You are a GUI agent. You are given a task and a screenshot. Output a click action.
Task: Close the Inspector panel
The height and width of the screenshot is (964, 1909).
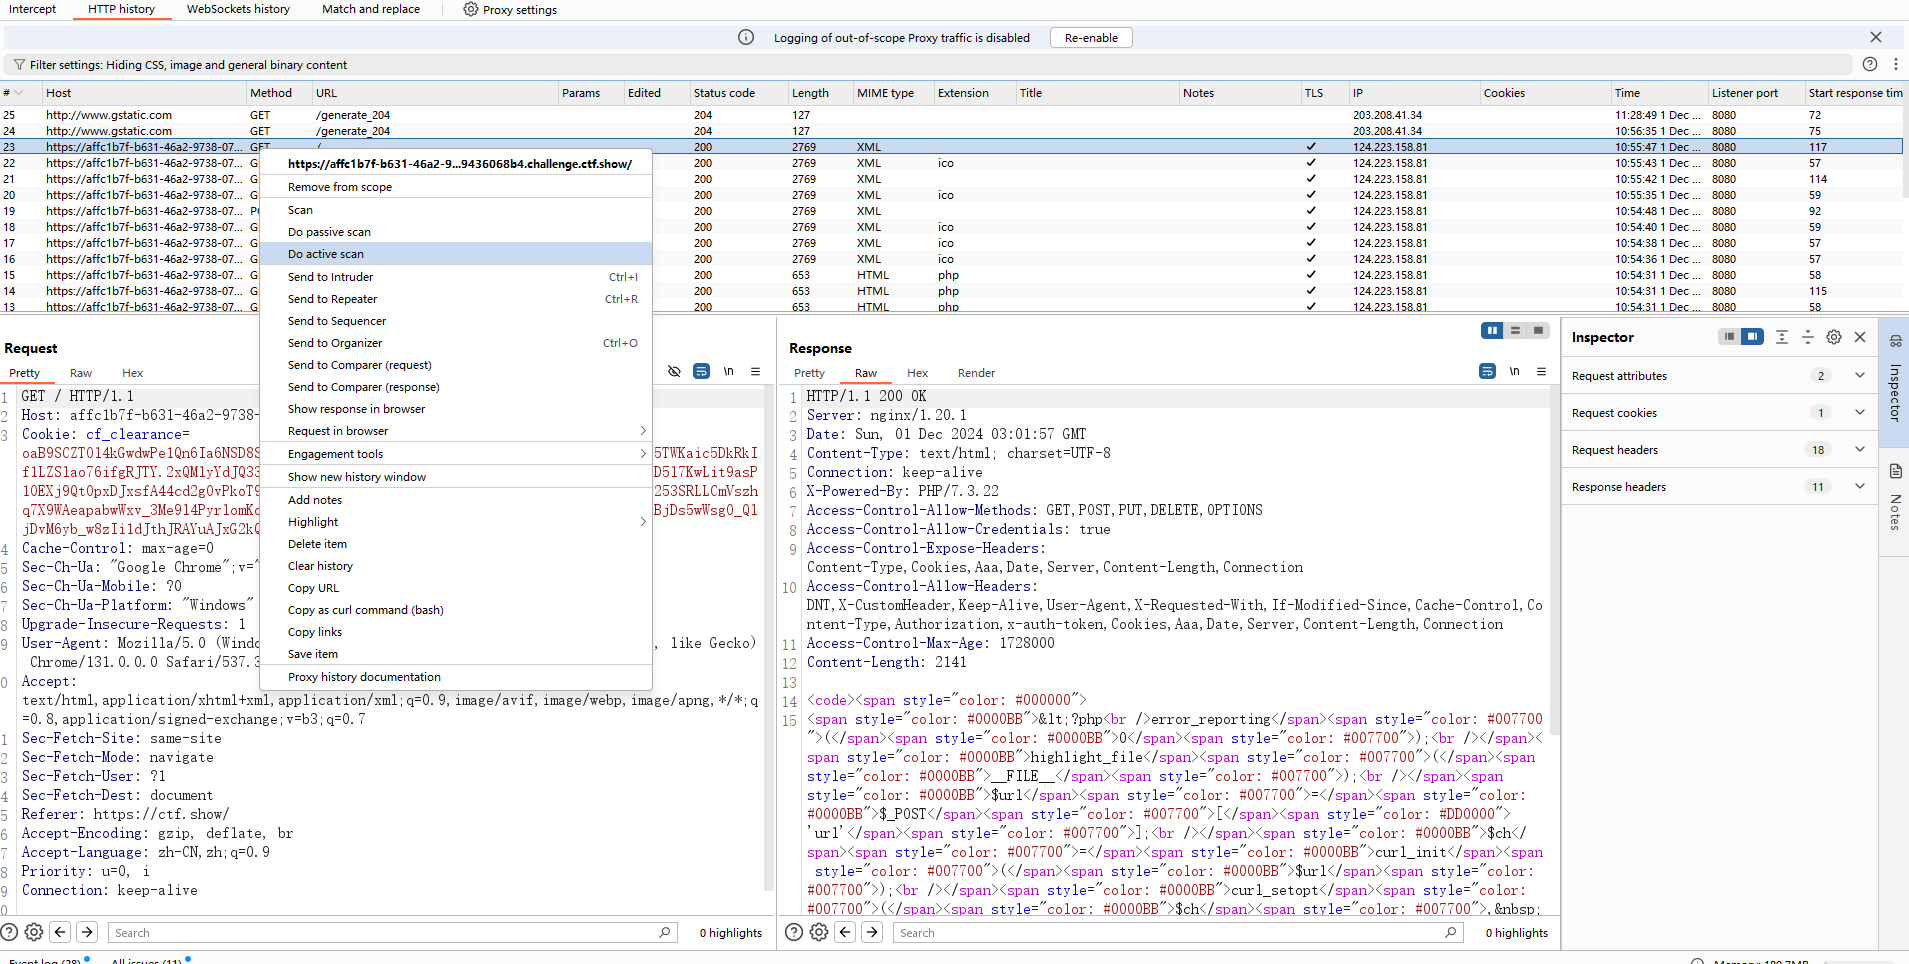point(1860,337)
